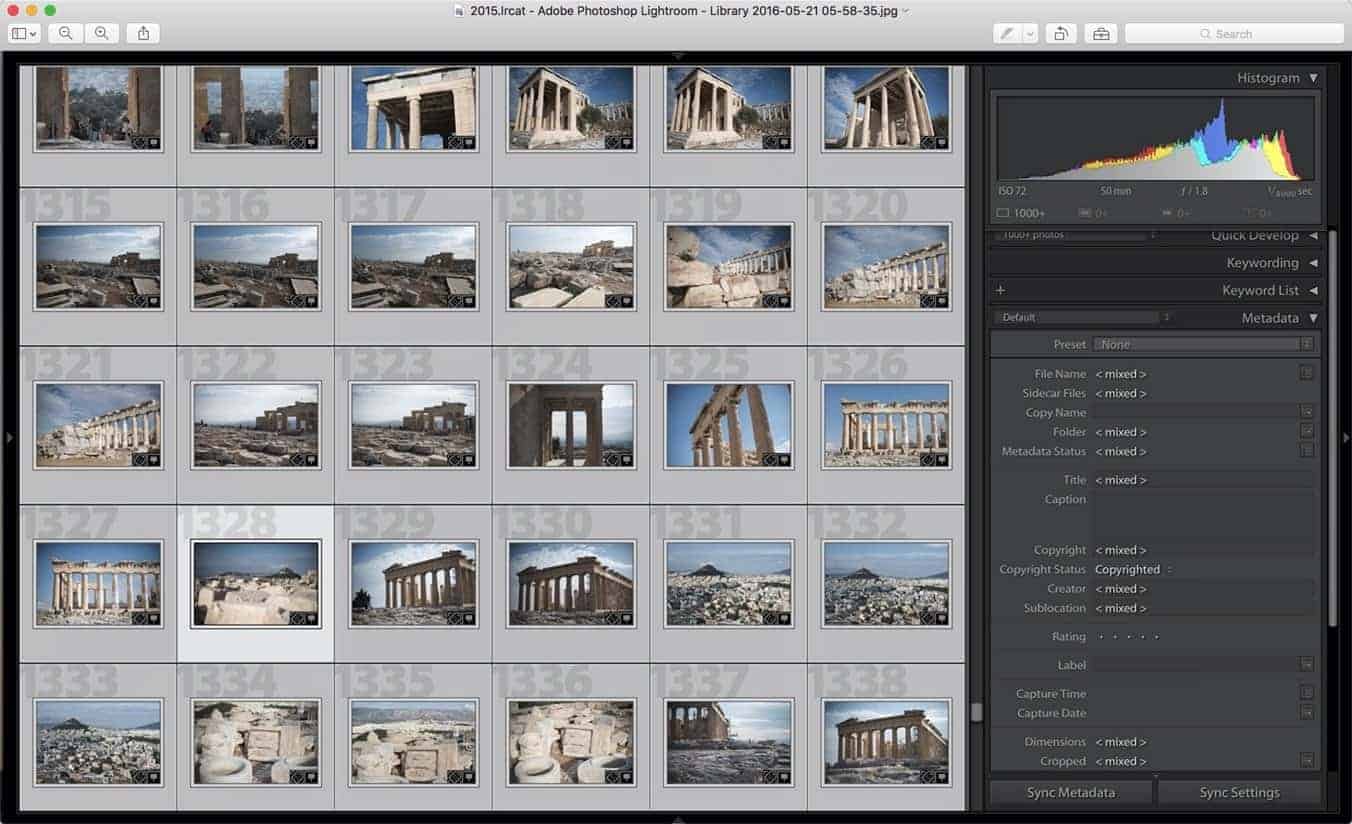Zoom in using the magnifier plus button
The image size is (1352, 824).
pos(101,33)
